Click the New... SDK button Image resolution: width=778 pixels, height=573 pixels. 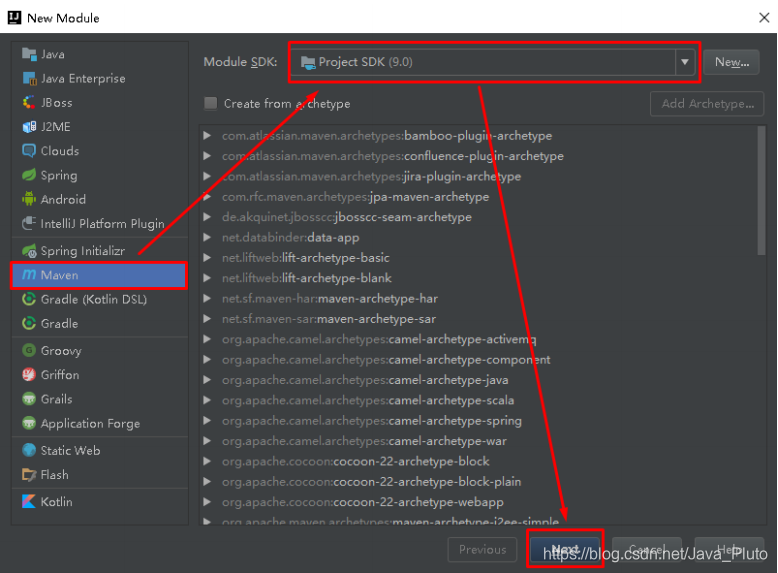click(x=731, y=62)
